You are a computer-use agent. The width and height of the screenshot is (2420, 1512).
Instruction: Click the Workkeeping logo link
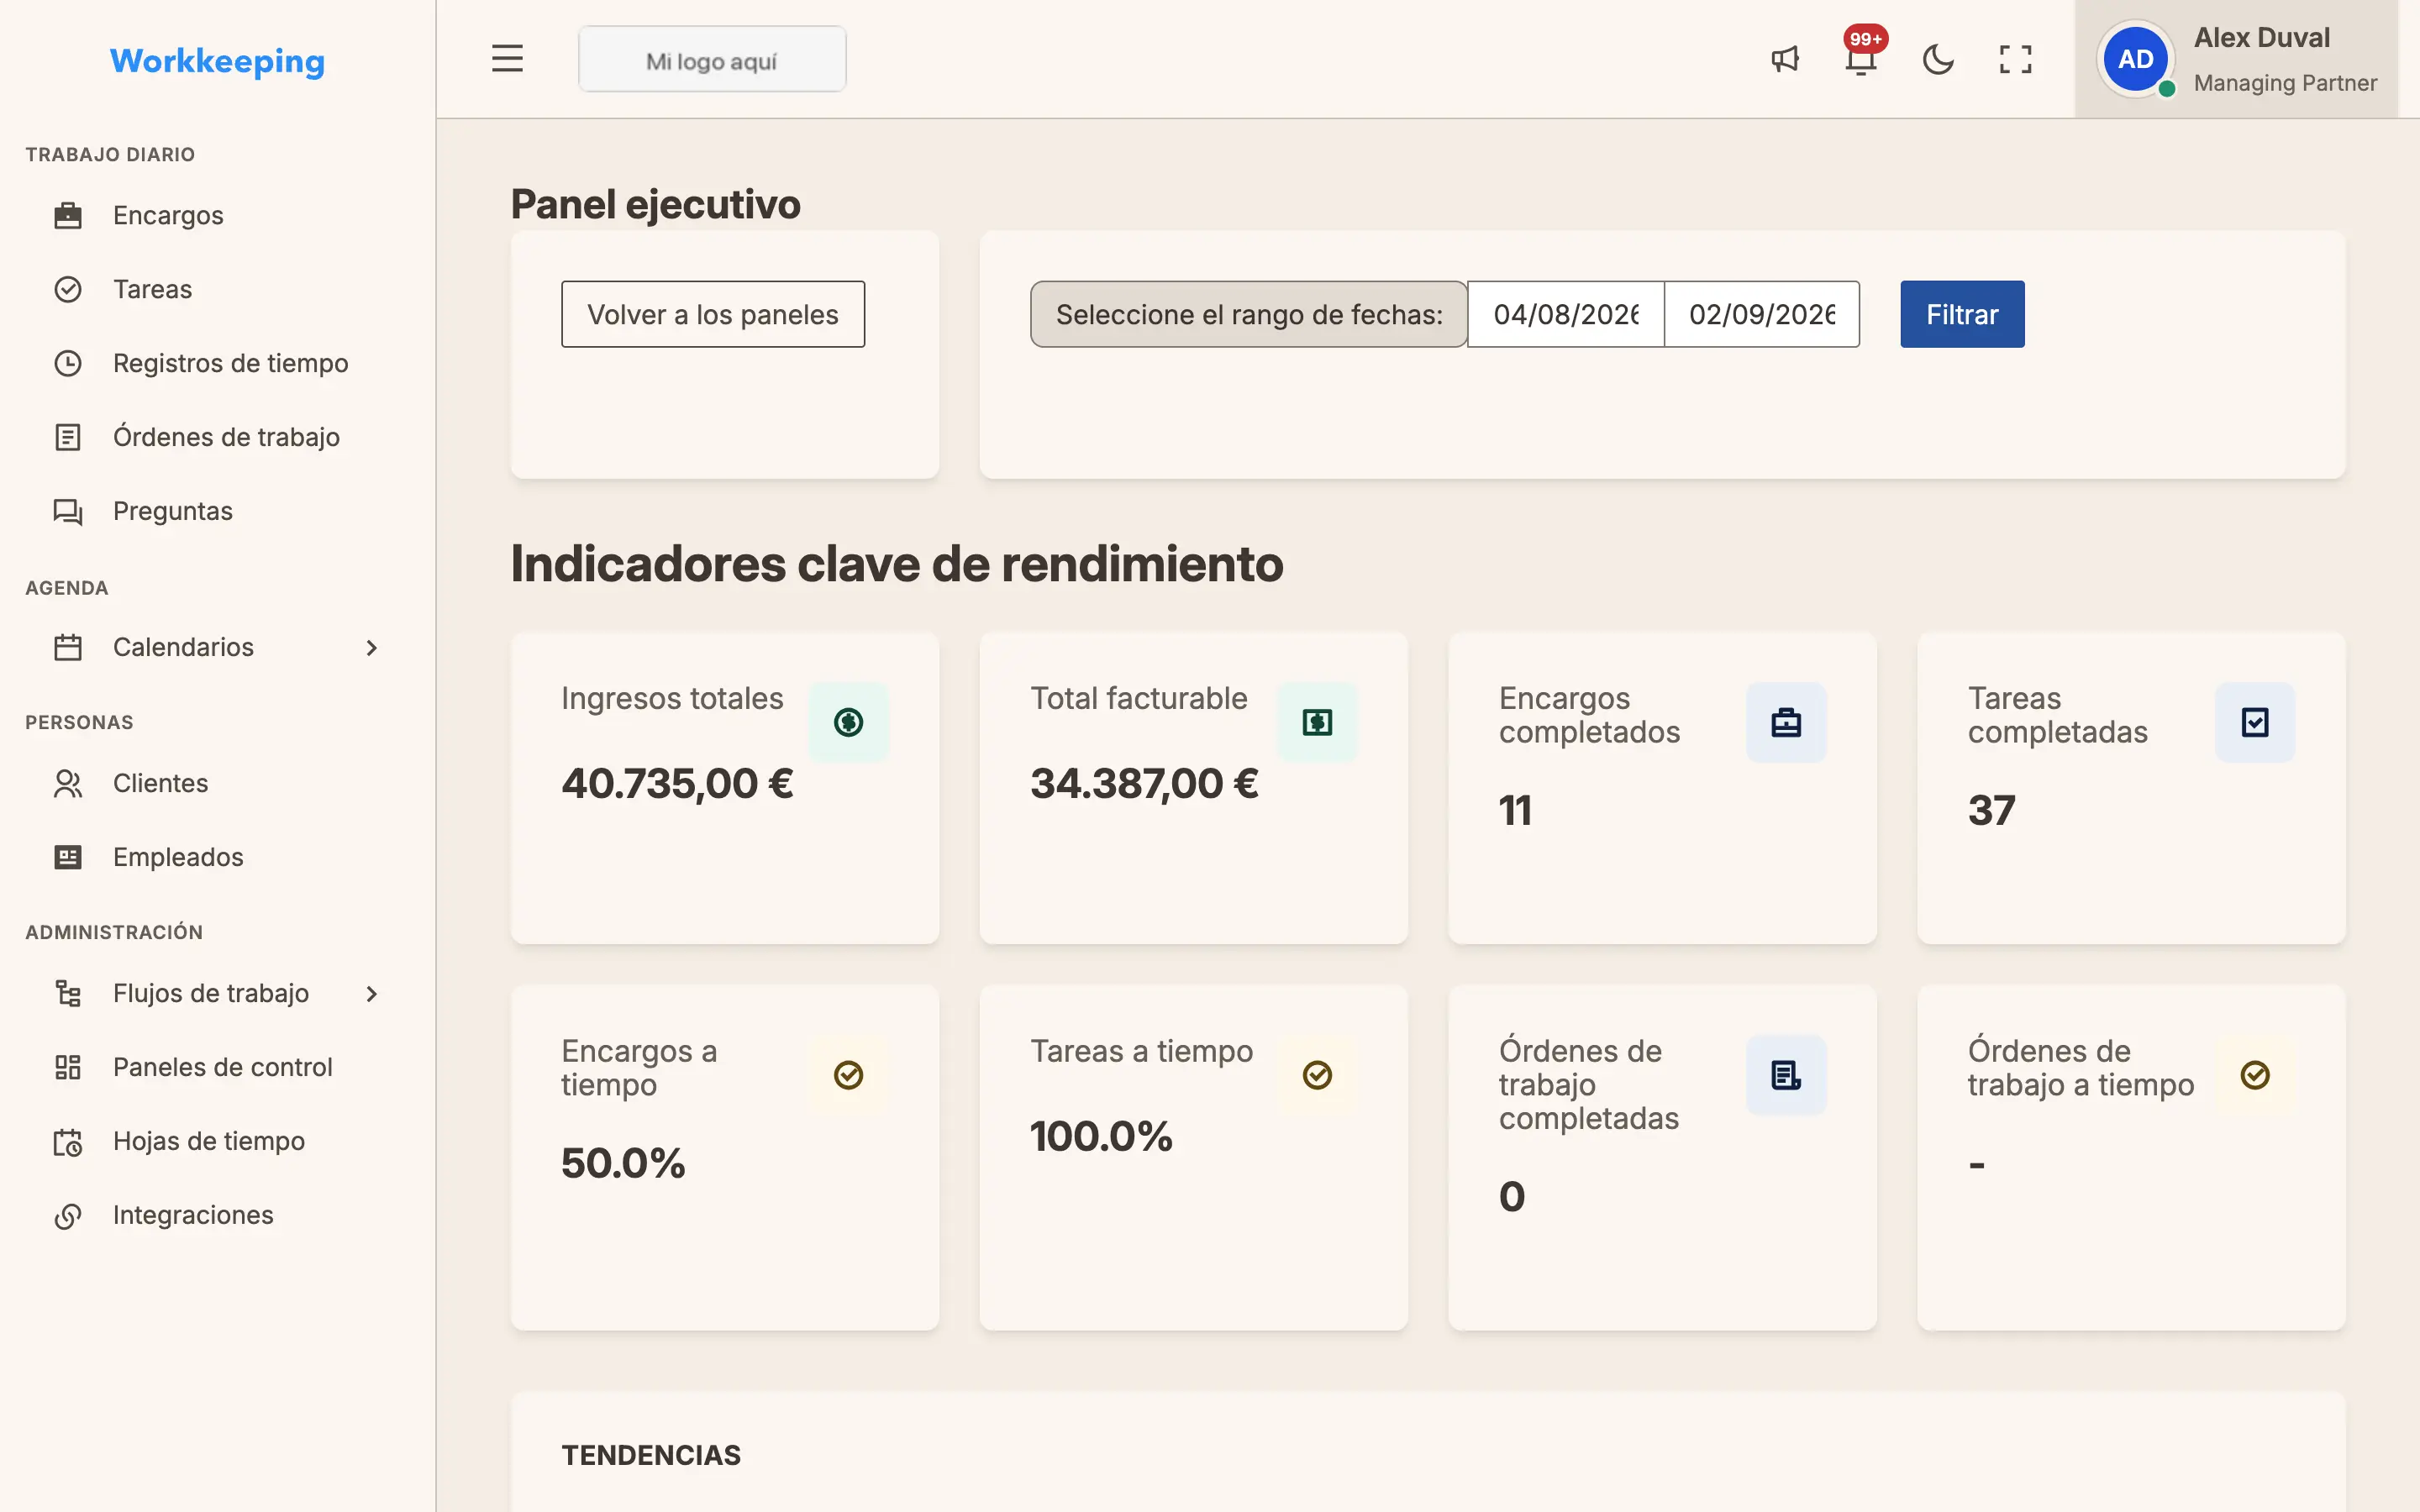[x=217, y=61]
